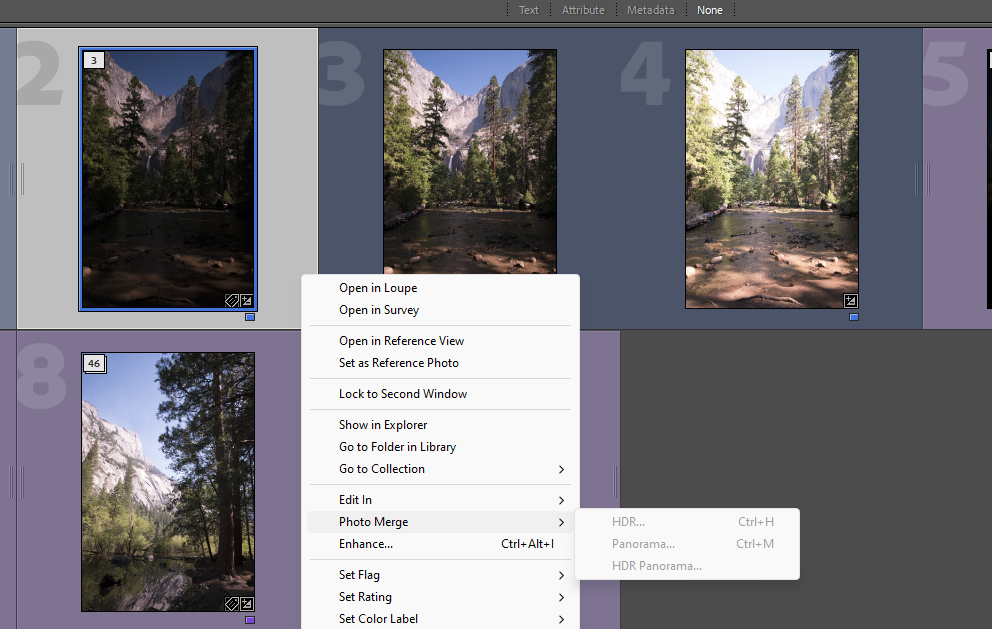Image resolution: width=992 pixels, height=629 pixels.
Task: Click the develop adjustments badge on photo 4
Action: tap(850, 301)
